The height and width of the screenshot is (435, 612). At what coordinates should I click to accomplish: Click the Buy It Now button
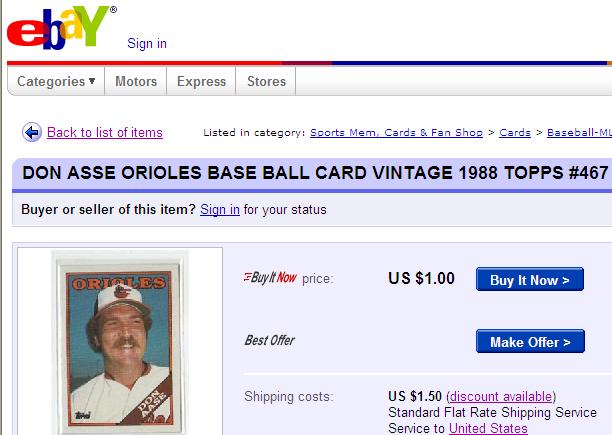tap(530, 279)
